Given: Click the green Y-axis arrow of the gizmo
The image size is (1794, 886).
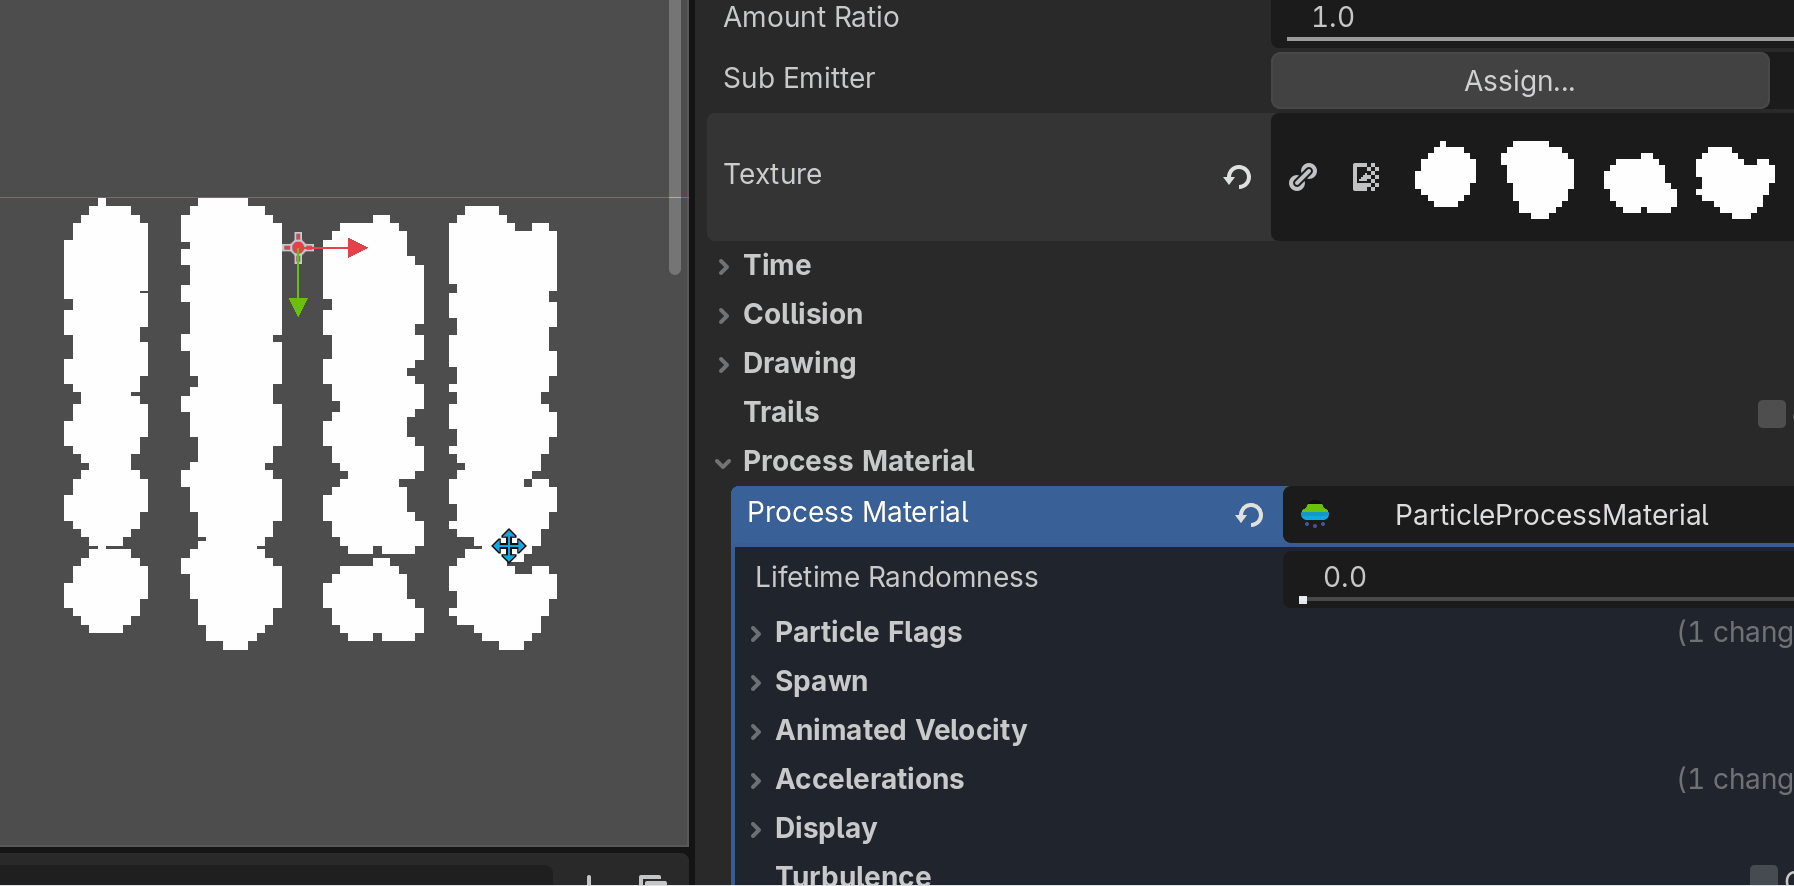Looking at the screenshot, I should [298, 306].
